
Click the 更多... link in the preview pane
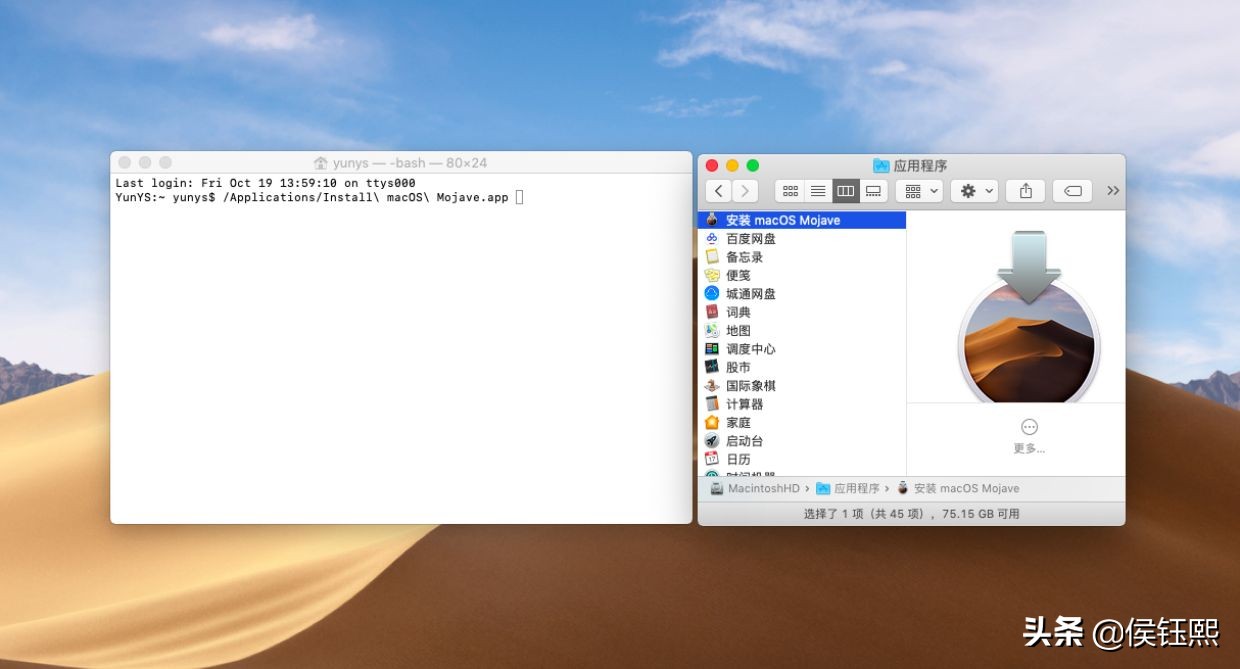(1030, 448)
